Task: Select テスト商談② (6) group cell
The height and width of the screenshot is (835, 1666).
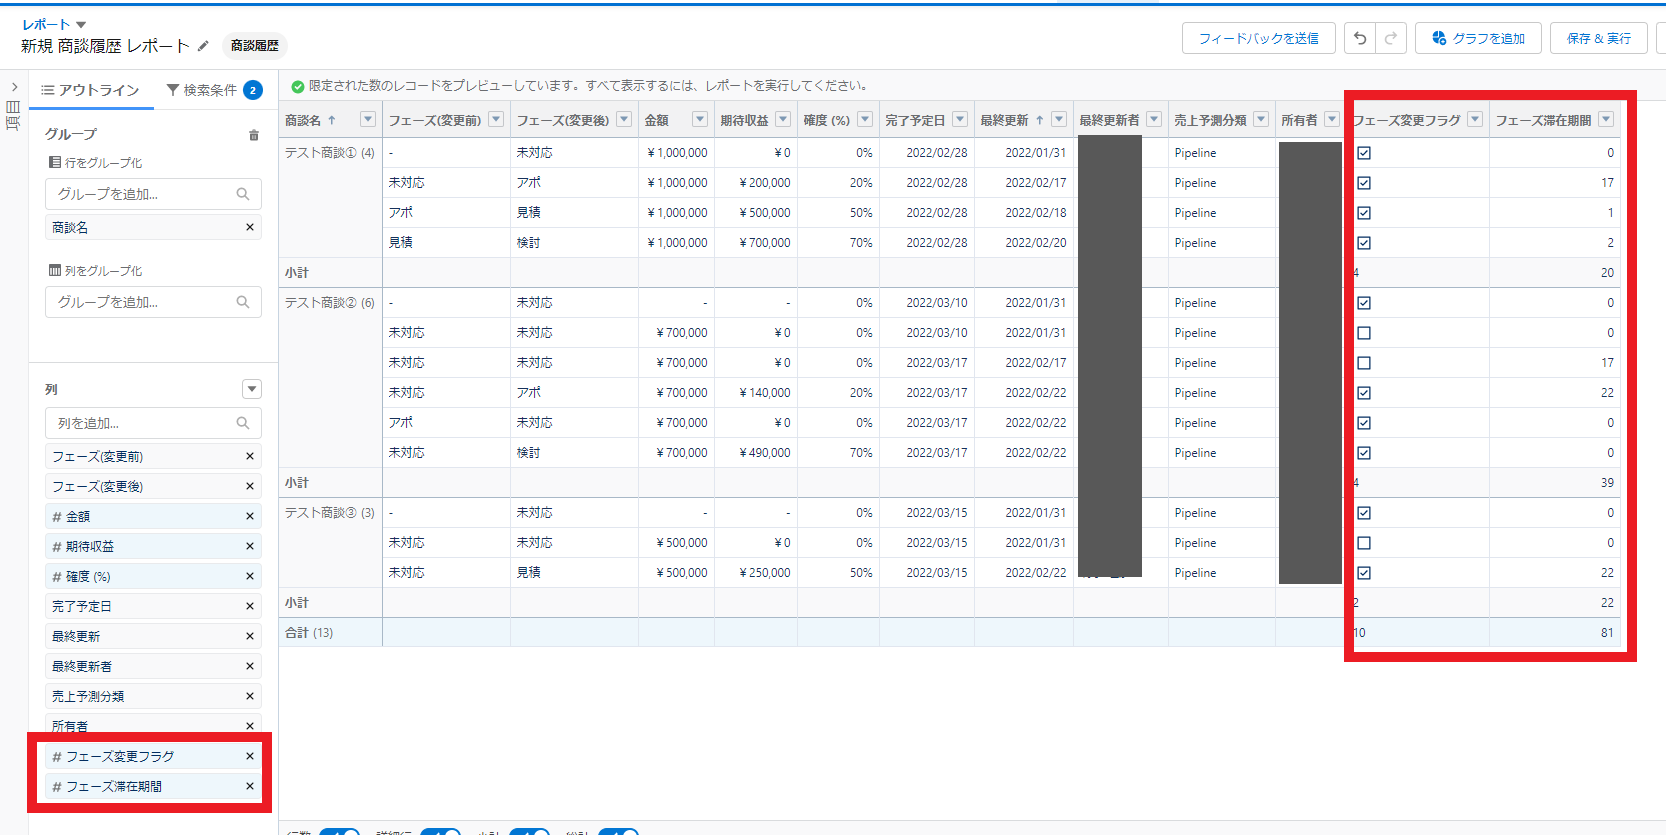Action: pos(330,303)
